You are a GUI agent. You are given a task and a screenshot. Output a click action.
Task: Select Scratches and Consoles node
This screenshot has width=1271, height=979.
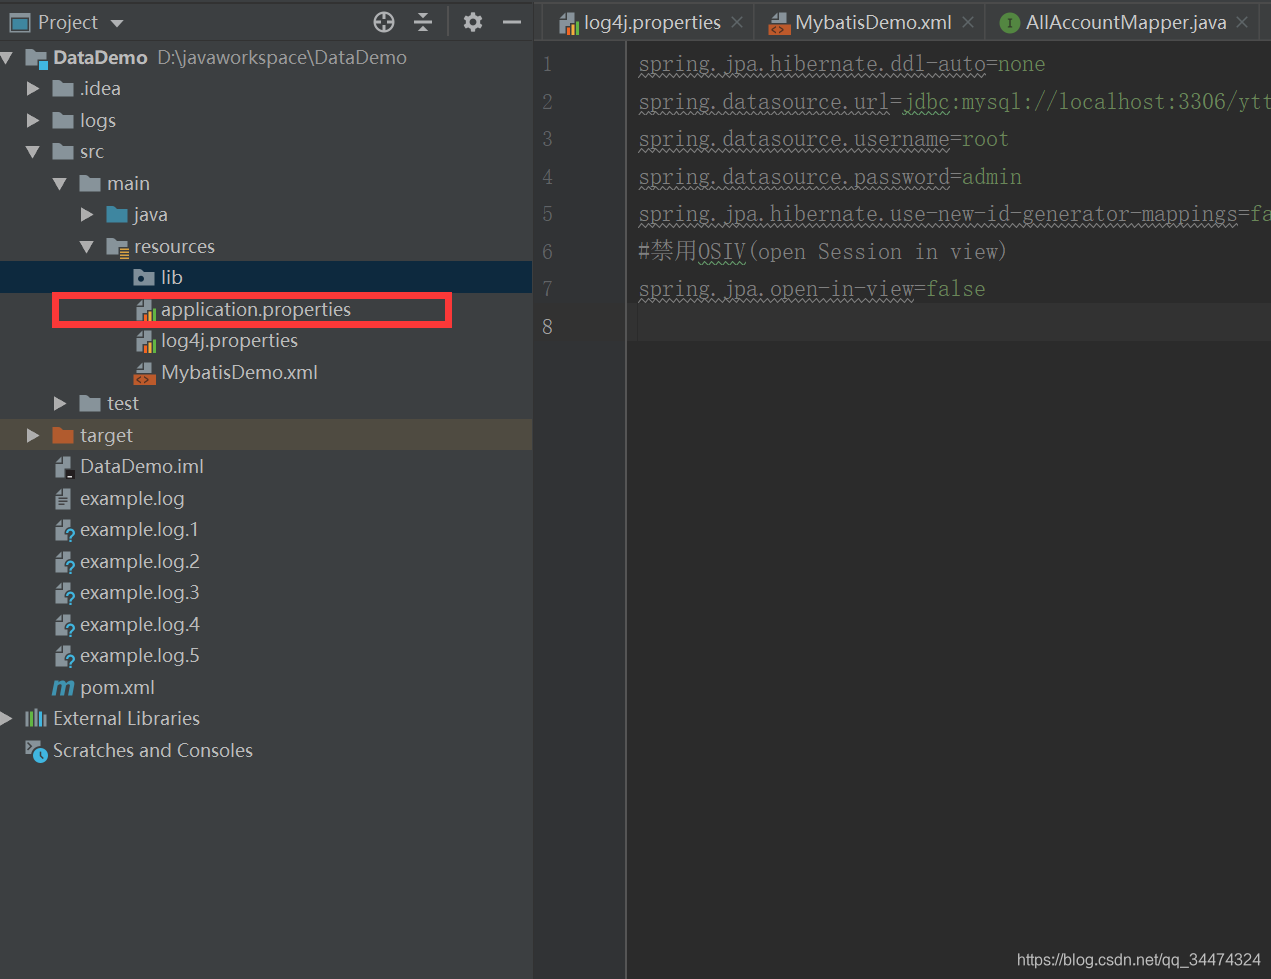click(x=153, y=751)
